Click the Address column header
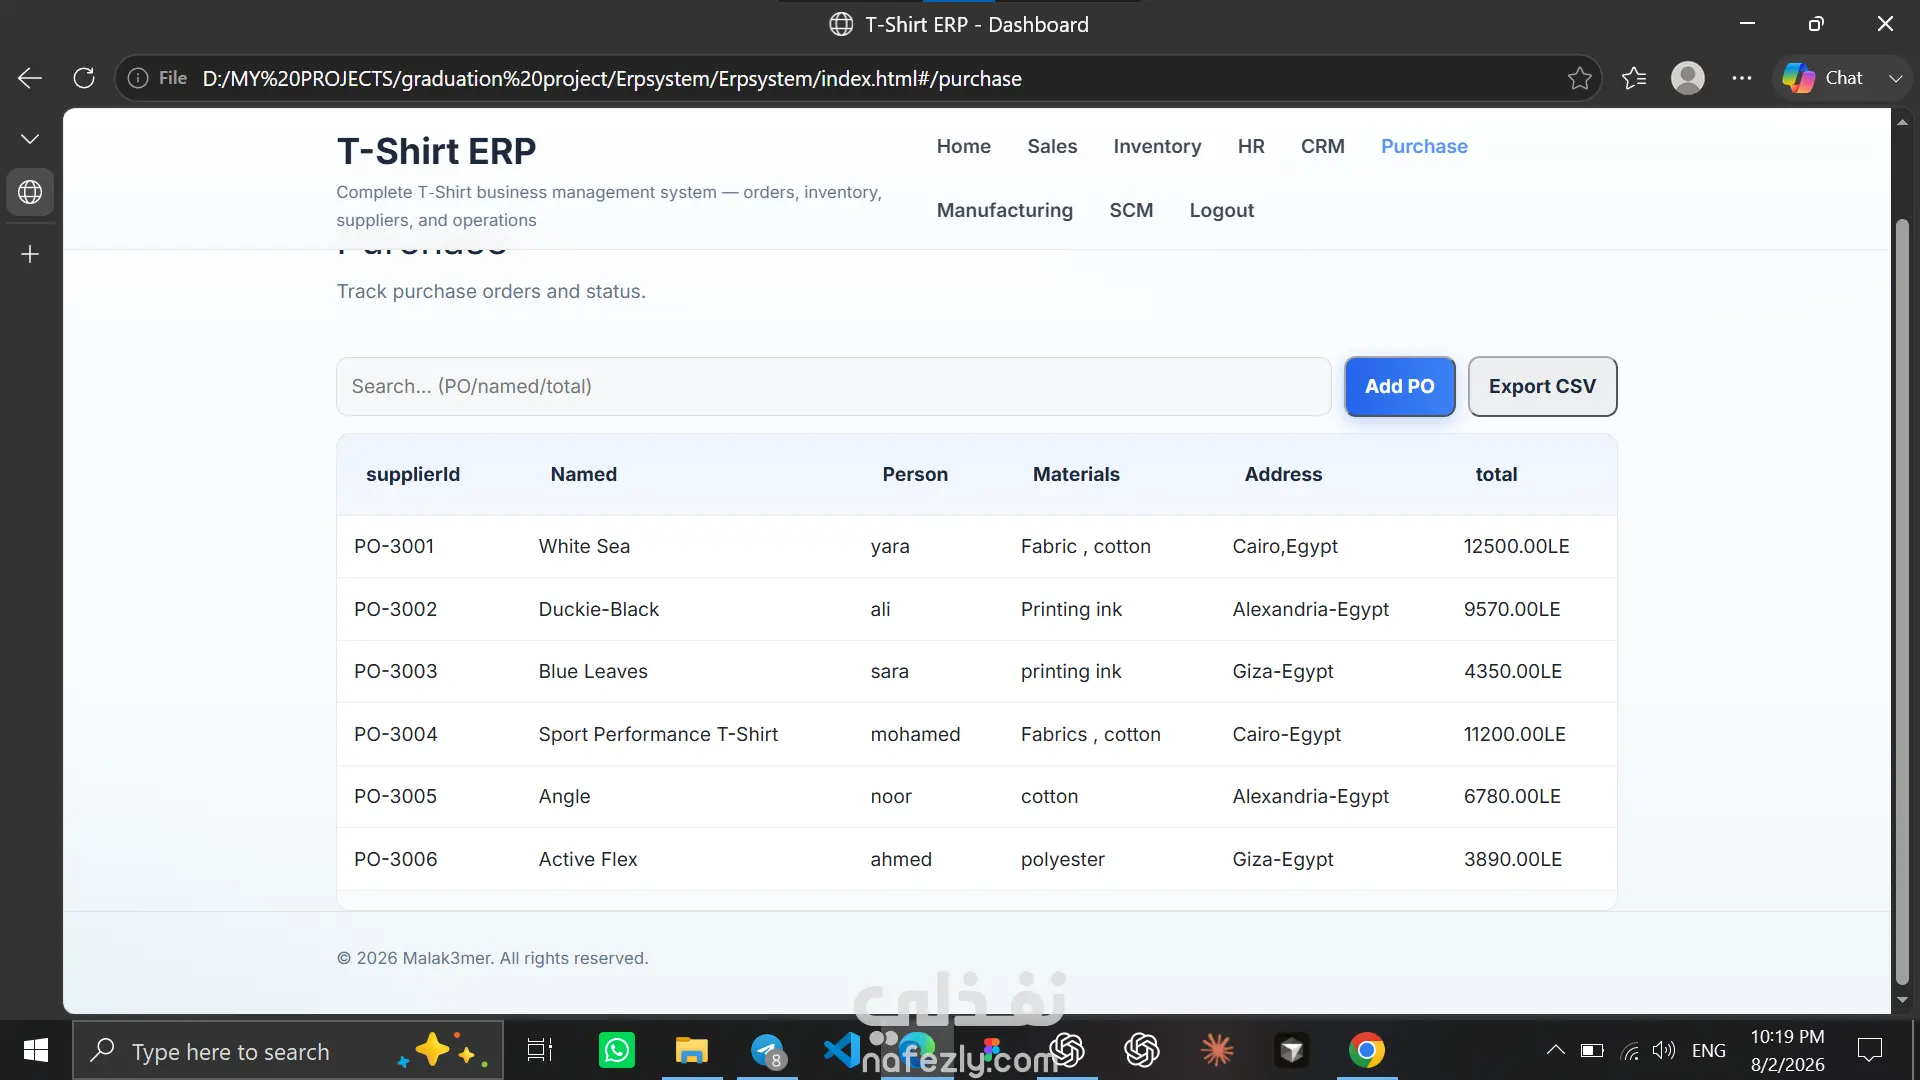Viewport: 1920px width, 1080px height. tap(1283, 474)
